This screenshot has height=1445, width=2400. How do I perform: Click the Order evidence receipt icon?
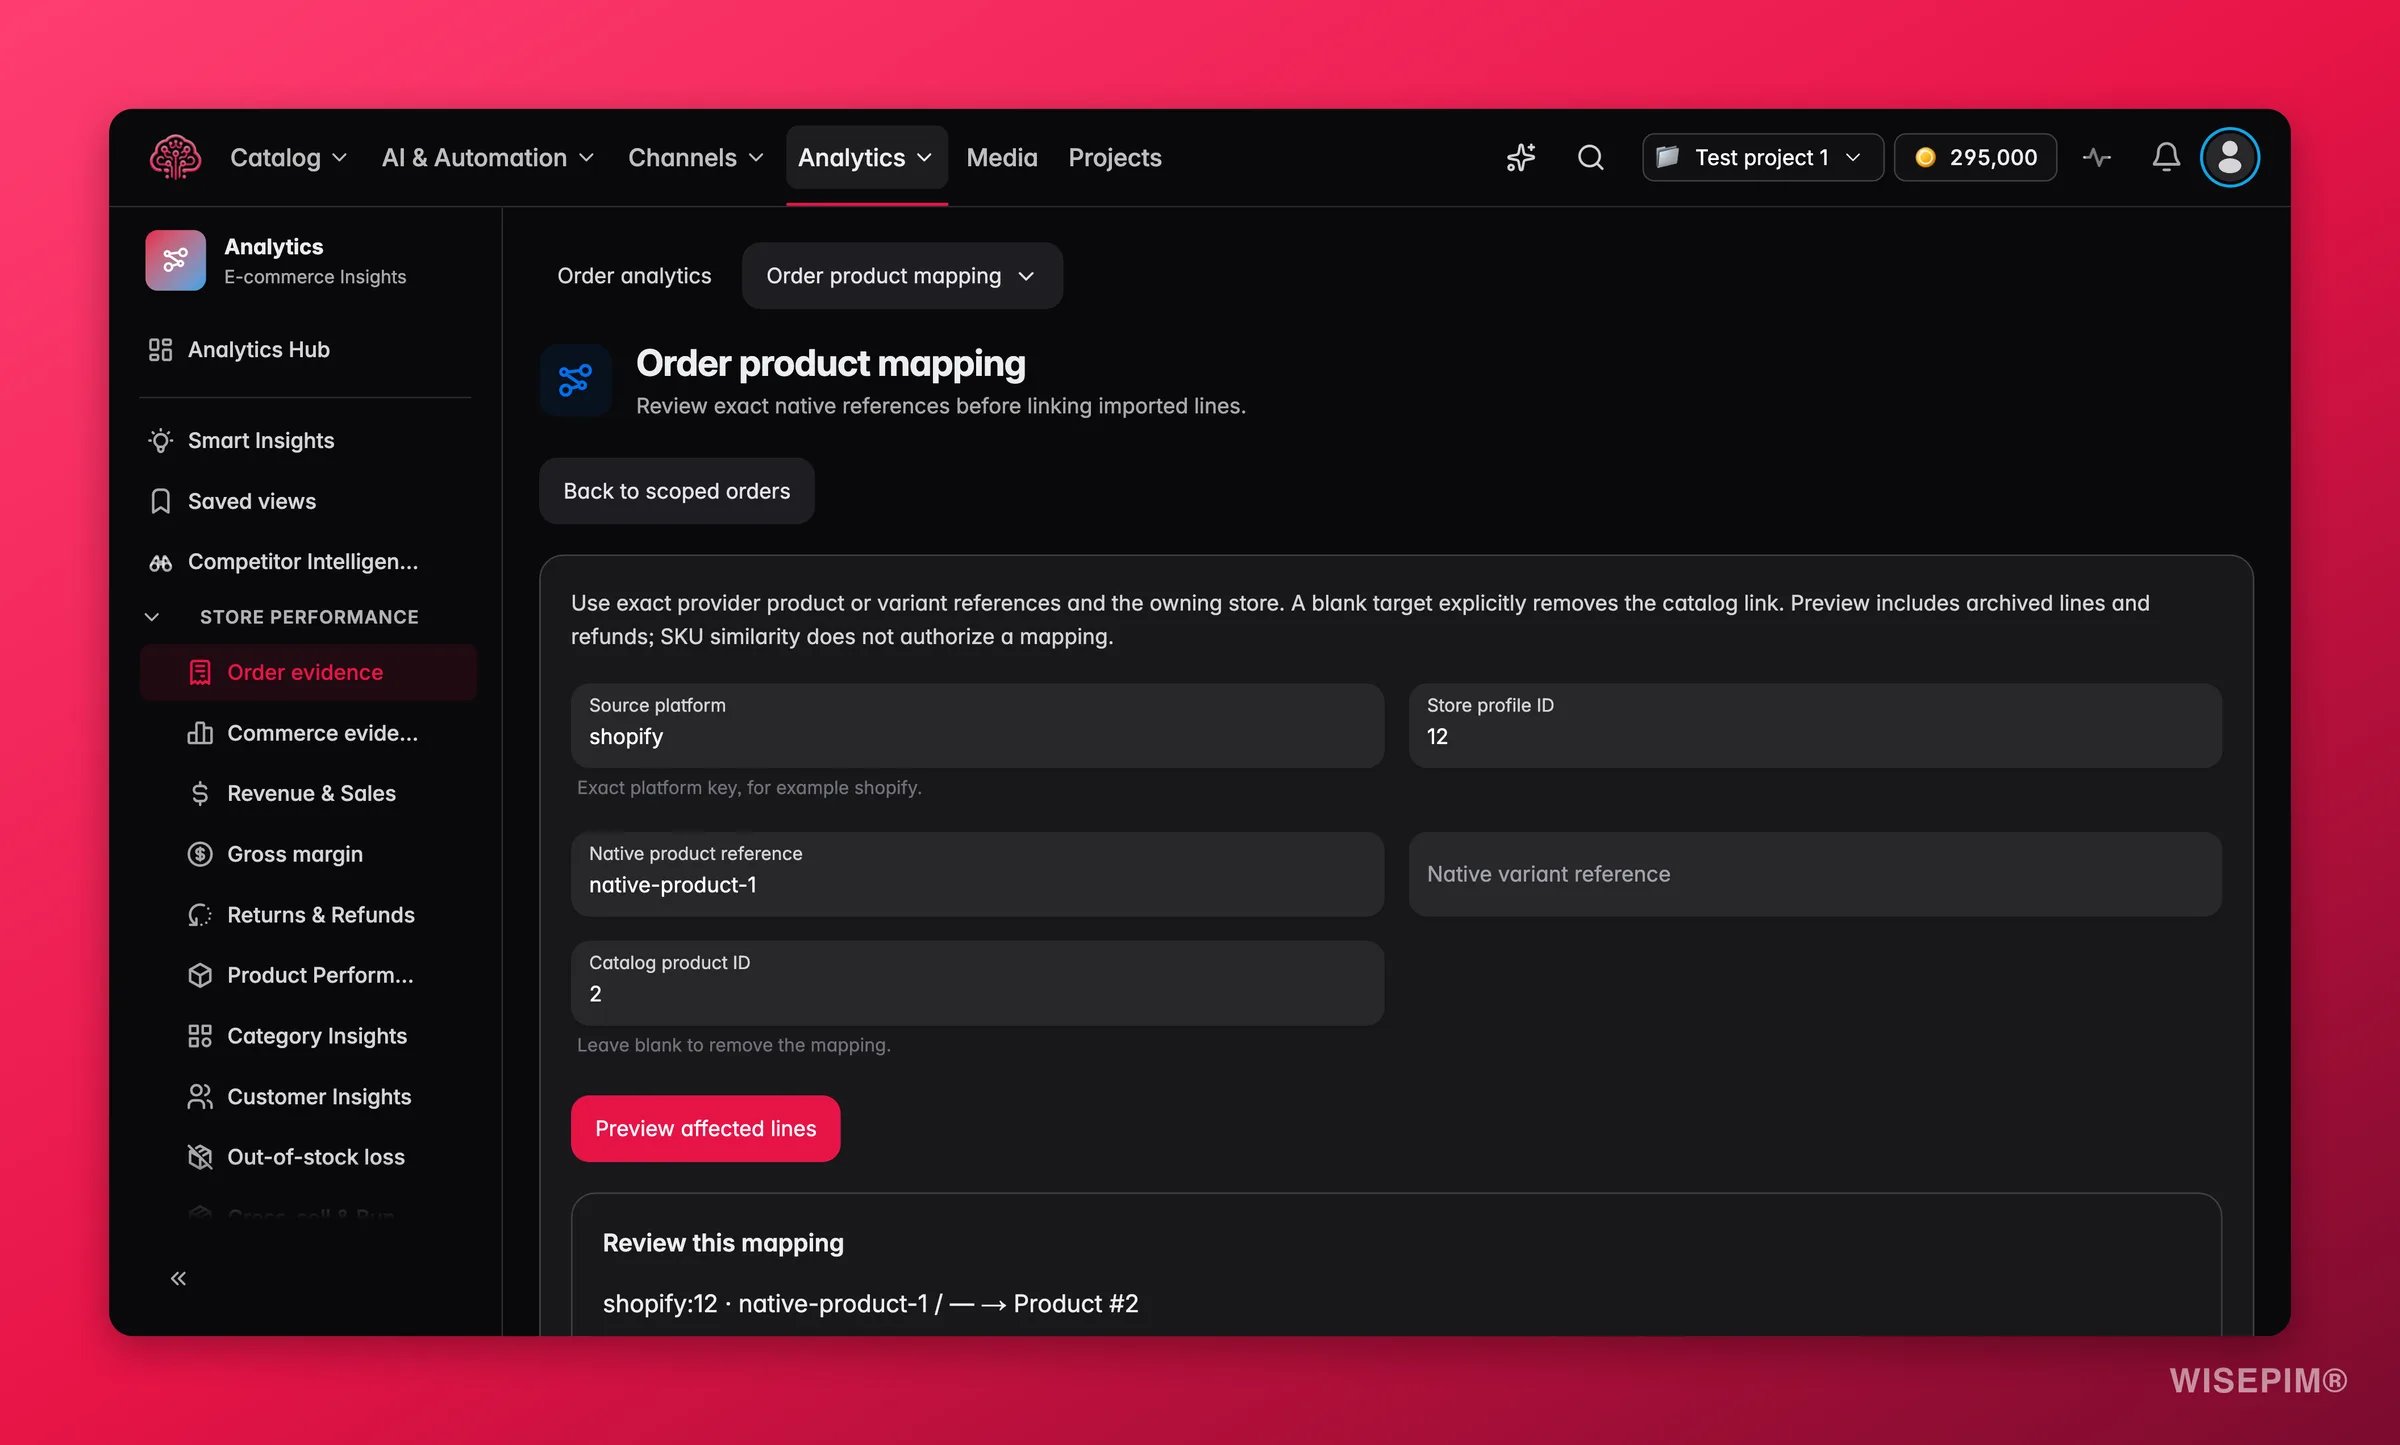tap(200, 672)
